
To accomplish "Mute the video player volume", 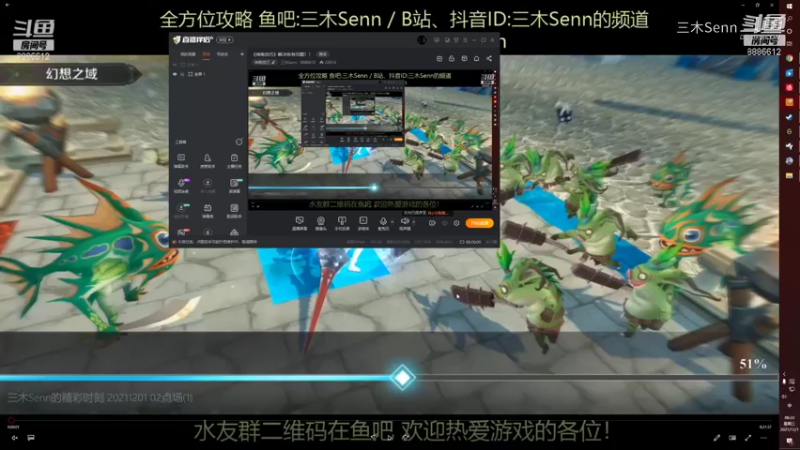I will pyautogui.click(x=14, y=438).
